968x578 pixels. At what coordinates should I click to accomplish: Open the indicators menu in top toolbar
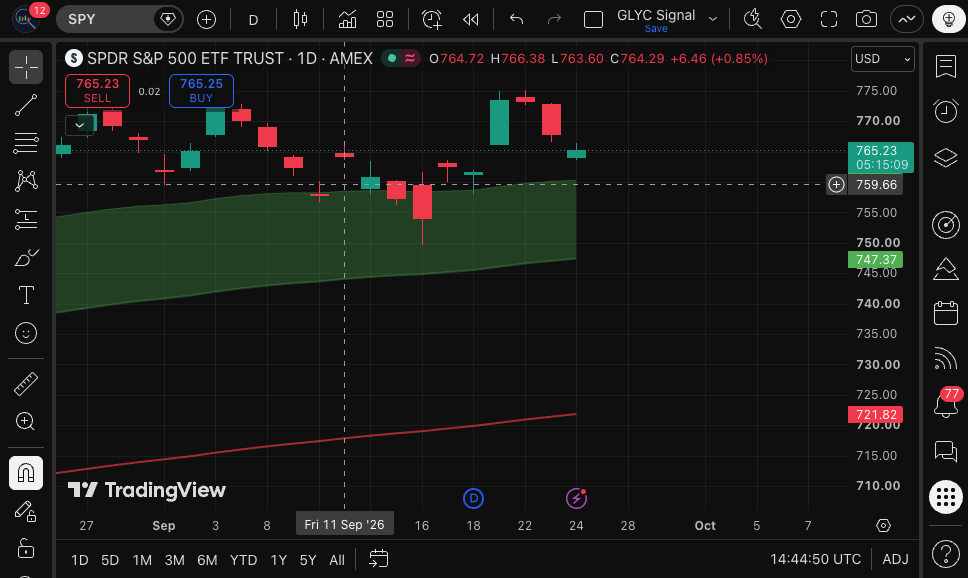[347, 20]
